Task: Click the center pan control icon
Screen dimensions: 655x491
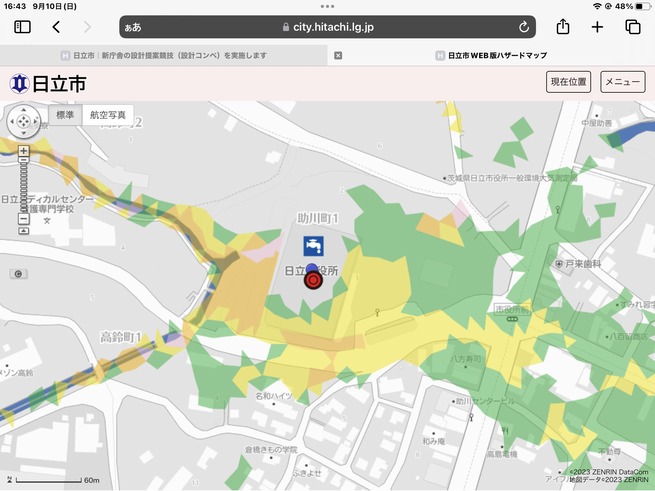Action: (23, 122)
